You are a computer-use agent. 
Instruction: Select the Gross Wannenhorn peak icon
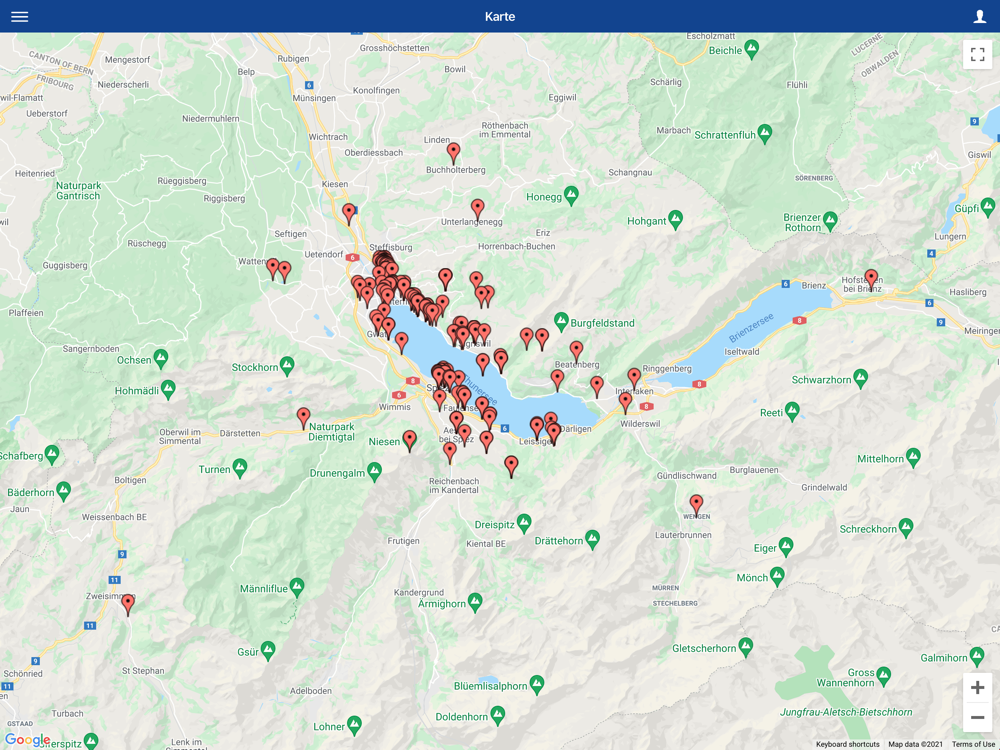[x=883, y=675]
